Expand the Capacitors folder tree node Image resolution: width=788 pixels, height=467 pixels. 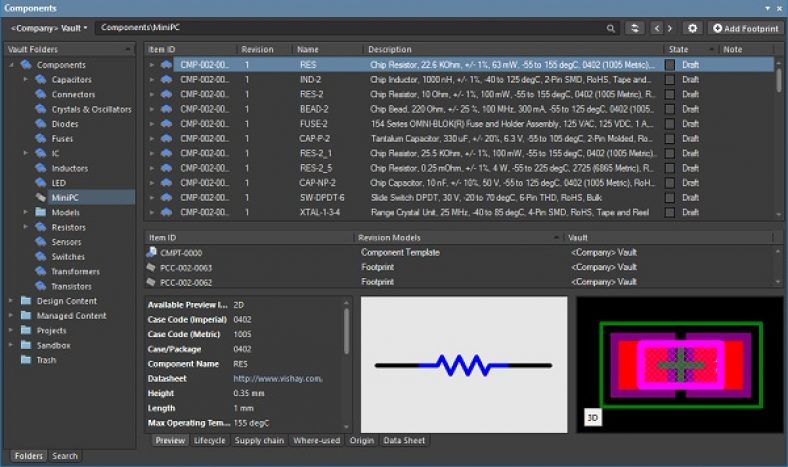[x=26, y=79]
